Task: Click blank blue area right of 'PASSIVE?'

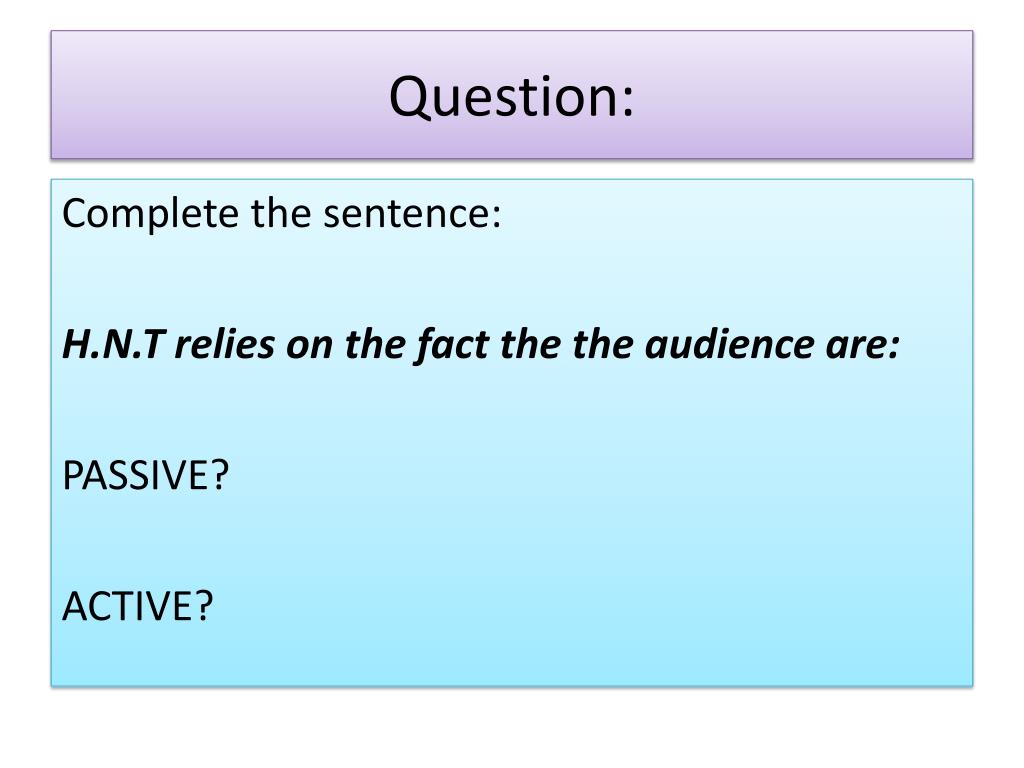Action: [x=588, y=475]
